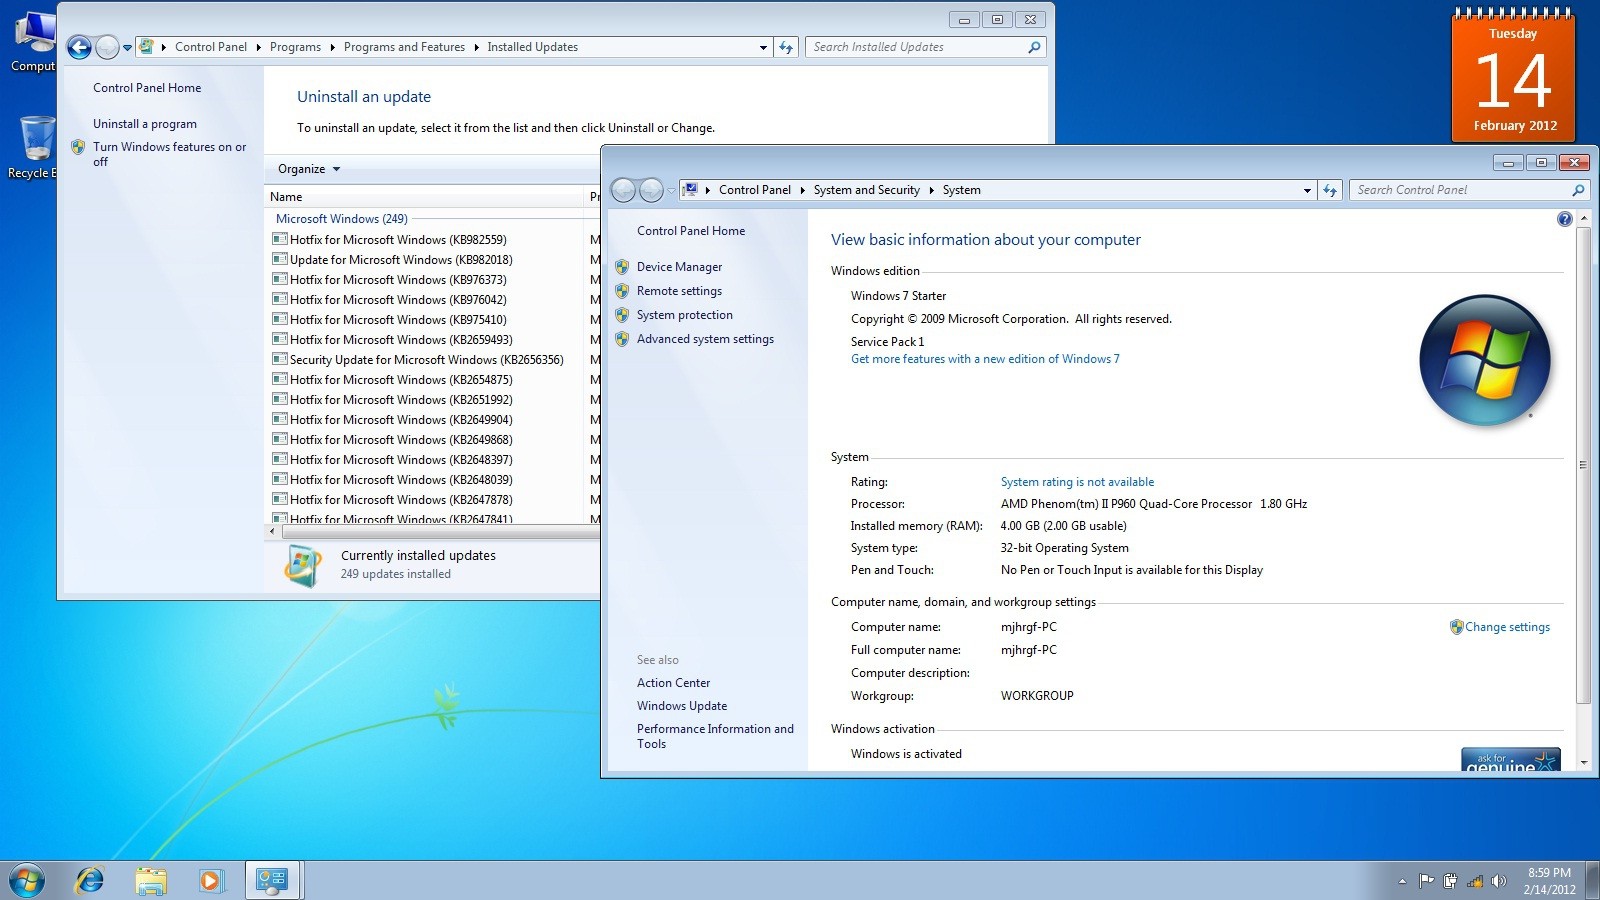Open Internet Explorer from the taskbar
Screen dimensions: 1600x900
tap(90, 881)
